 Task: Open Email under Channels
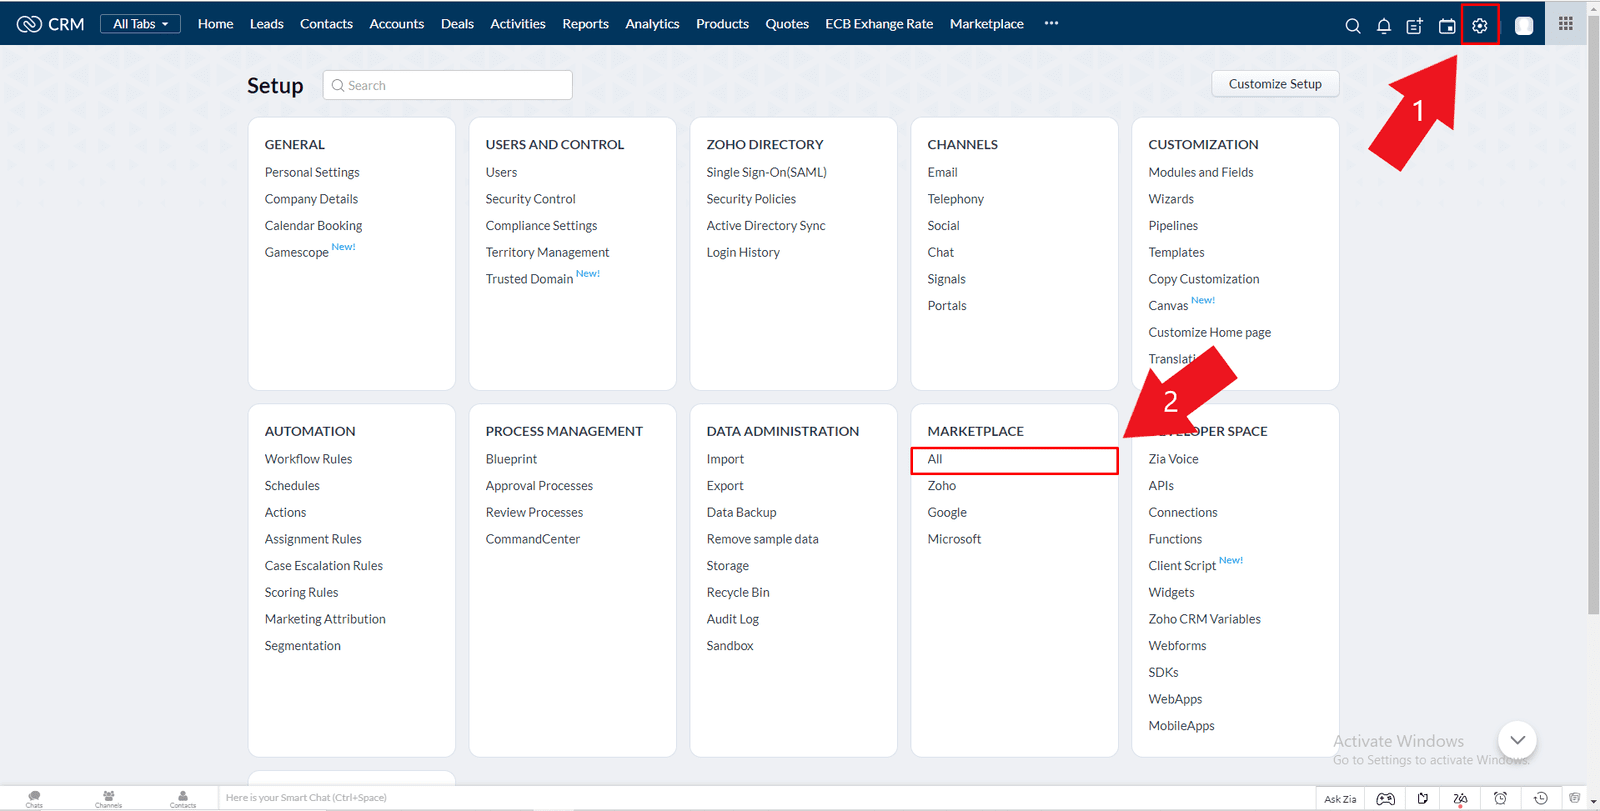point(942,172)
